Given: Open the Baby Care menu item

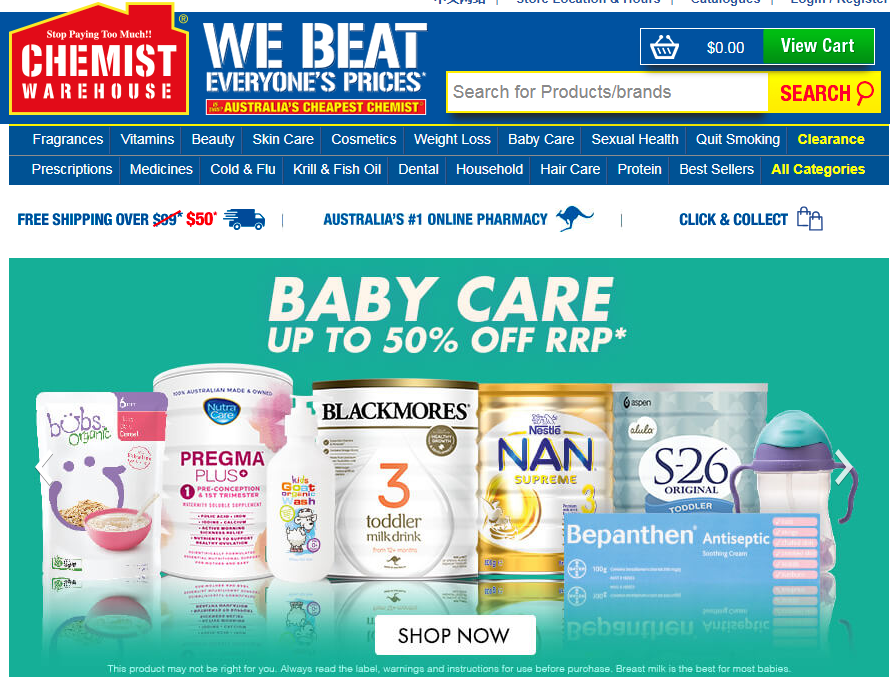Looking at the screenshot, I should coord(540,140).
